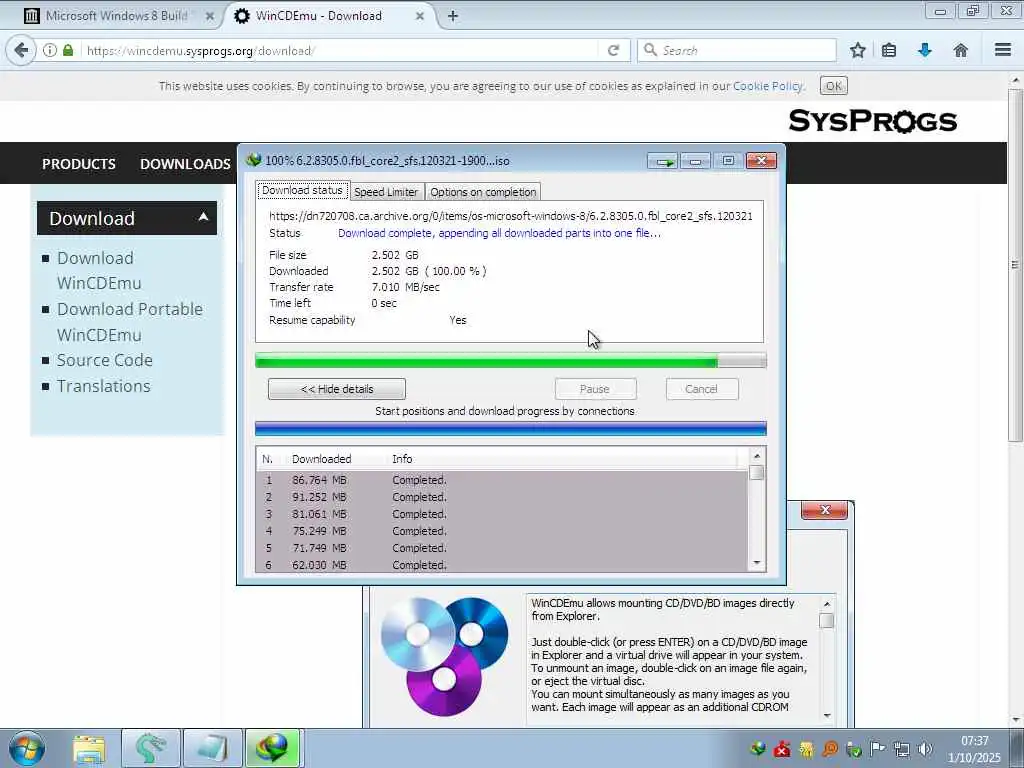Click the green padlock security icon
This screenshot has height=768, width=1024.
coord(68,50)
